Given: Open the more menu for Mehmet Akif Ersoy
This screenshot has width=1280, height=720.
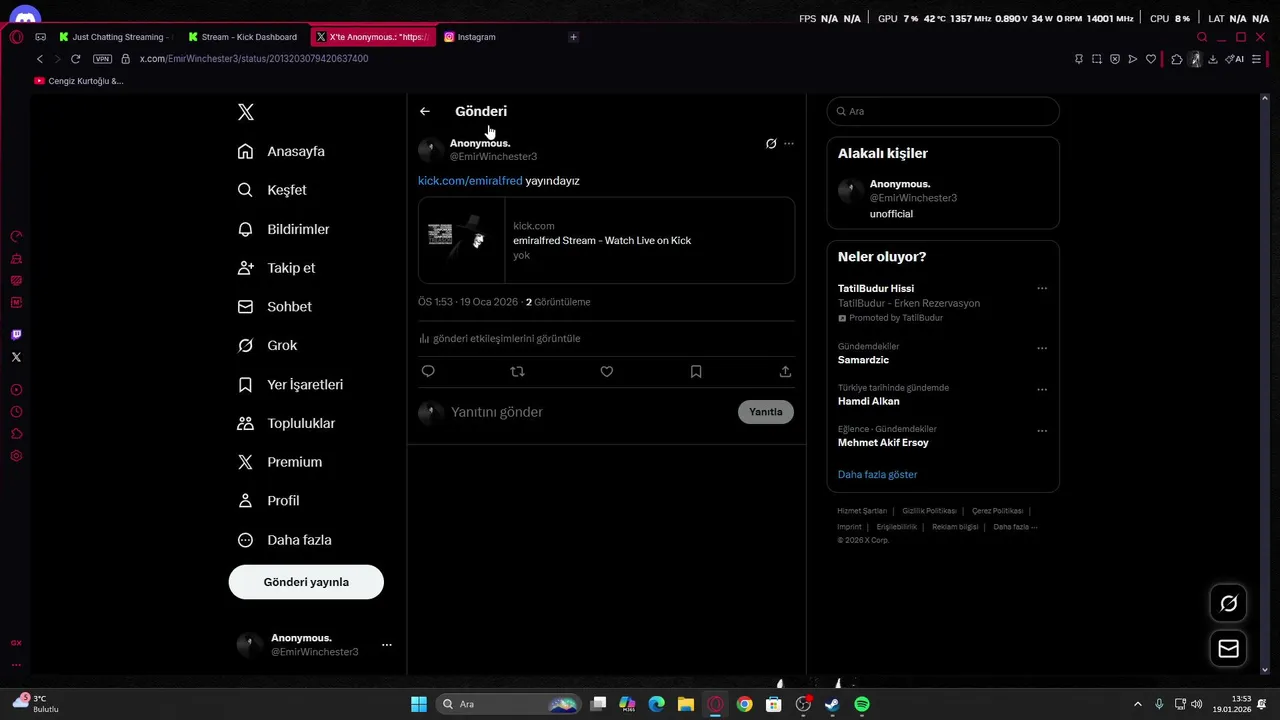Looking at the screenshot, I should [x=1042, y=430].
